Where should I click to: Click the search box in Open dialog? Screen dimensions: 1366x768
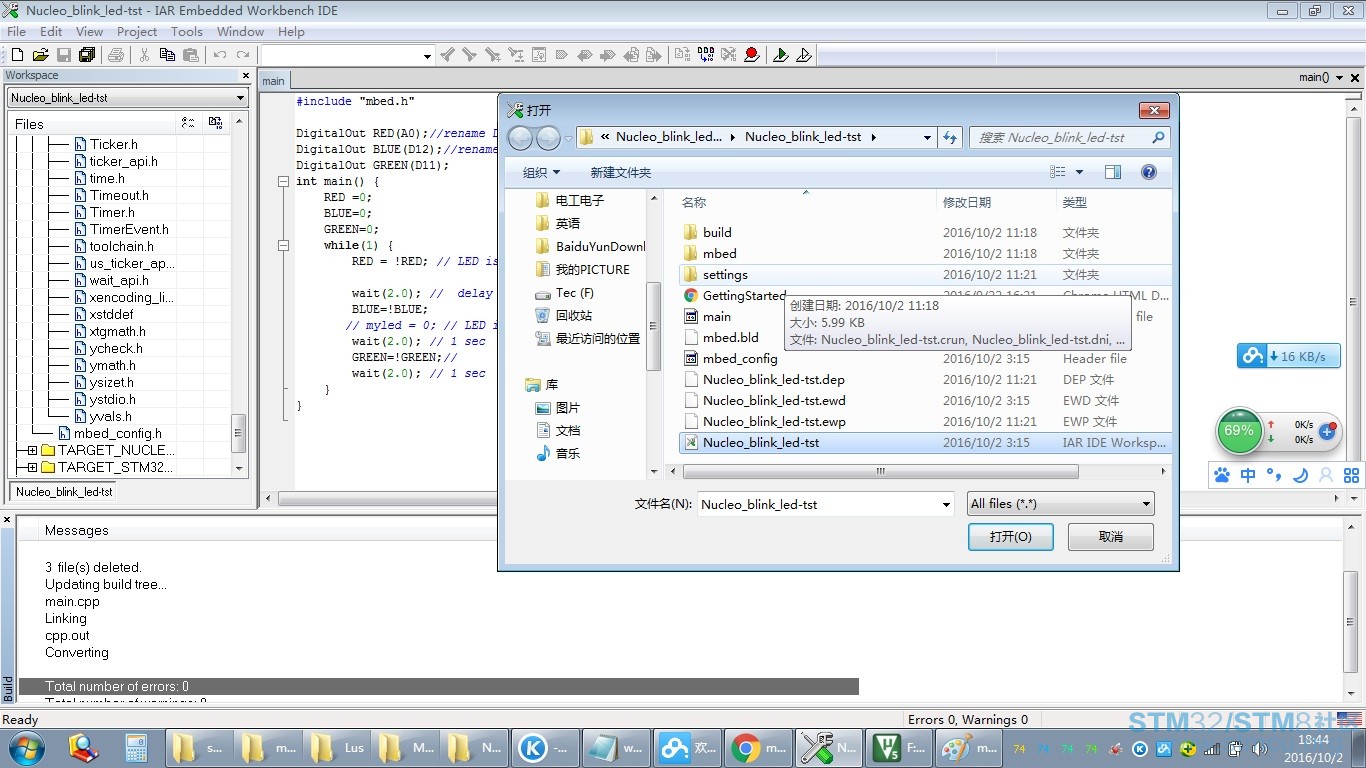point(1069,138)
